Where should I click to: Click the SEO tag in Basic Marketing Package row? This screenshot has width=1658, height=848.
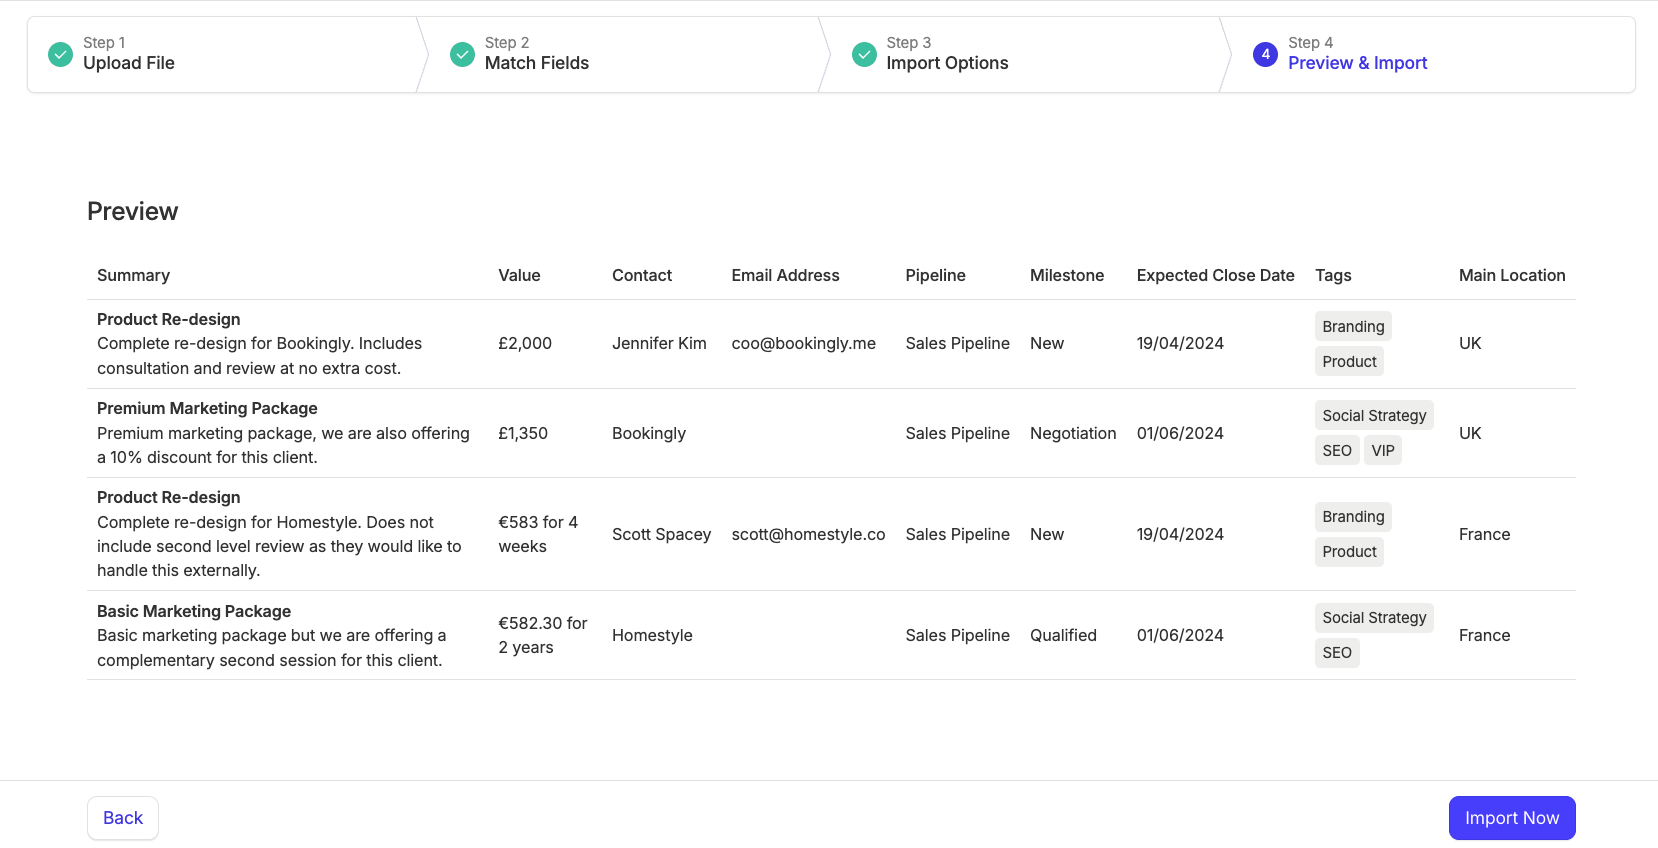(x=1337, y=653)
